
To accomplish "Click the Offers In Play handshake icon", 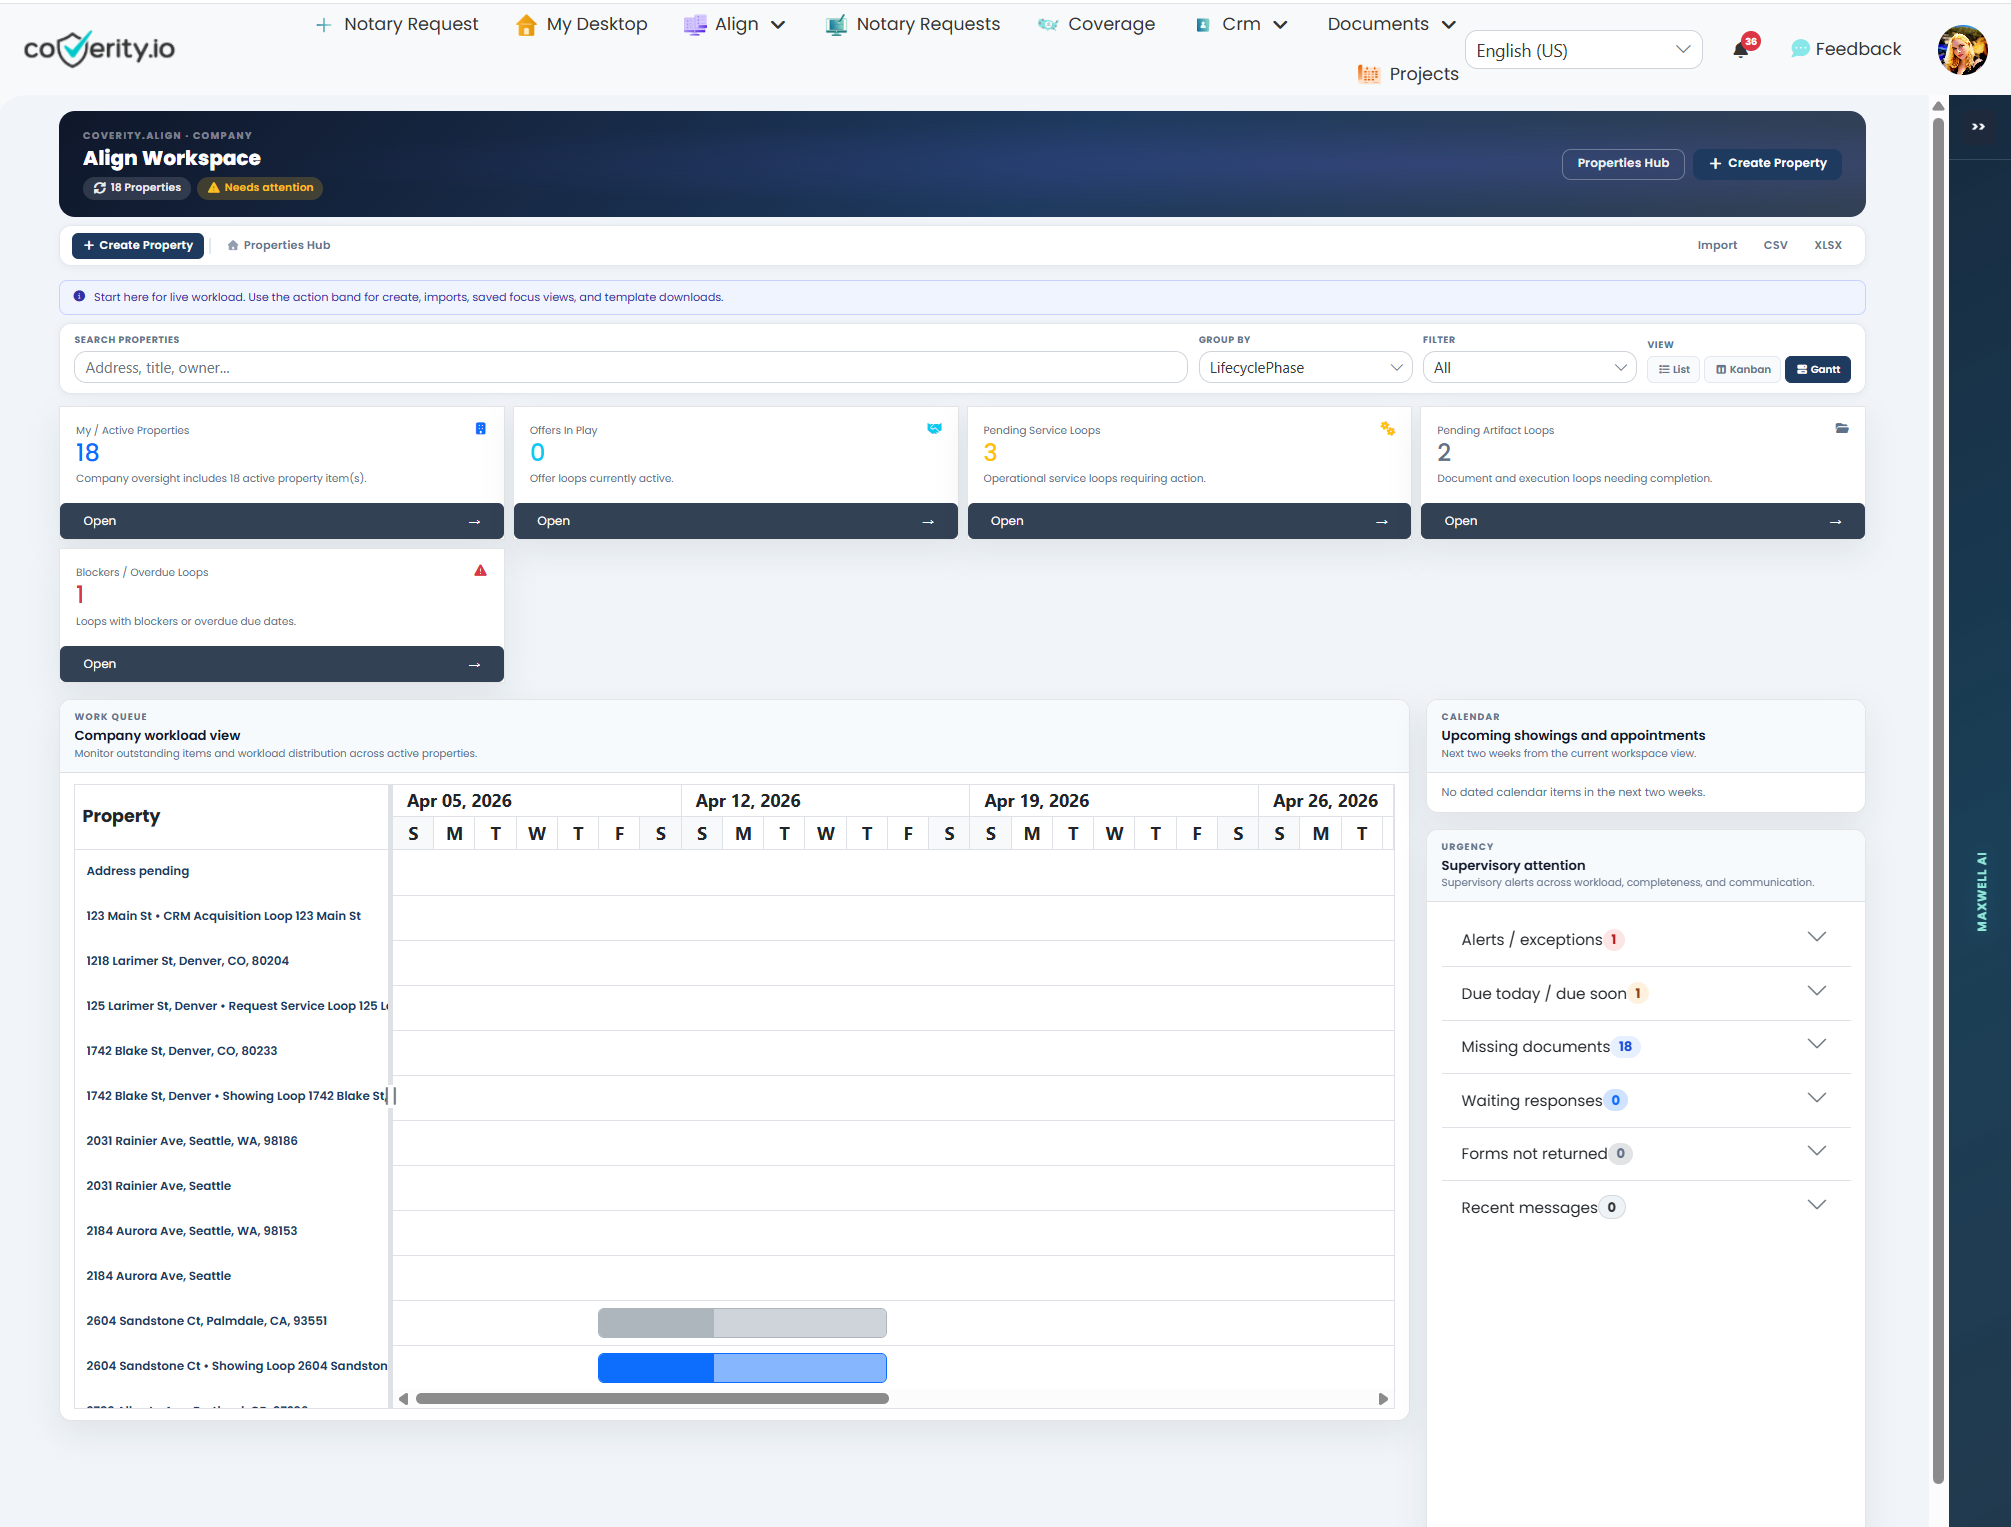I will point(934,429).
